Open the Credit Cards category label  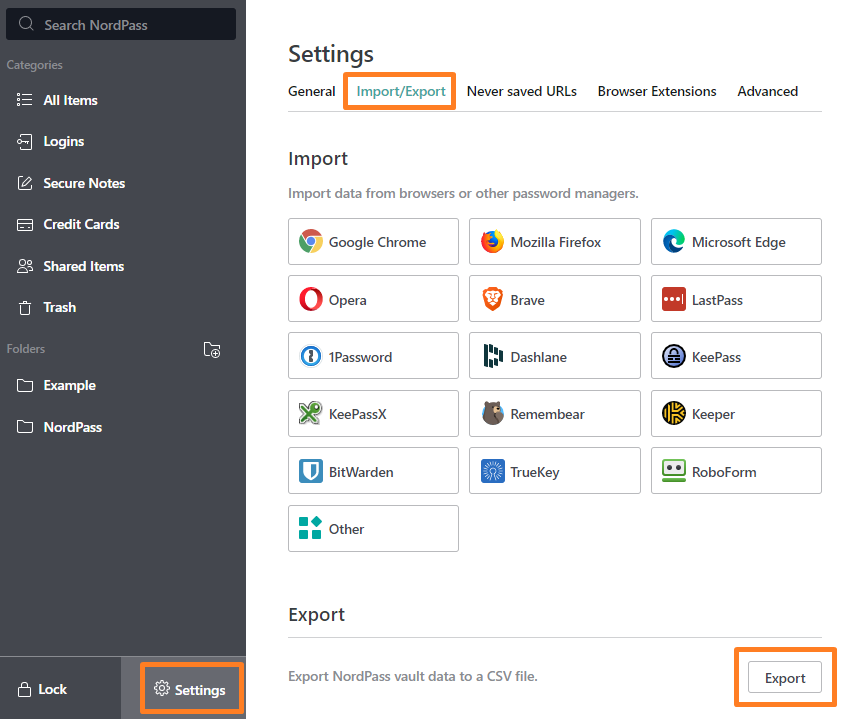coord(81,225)
